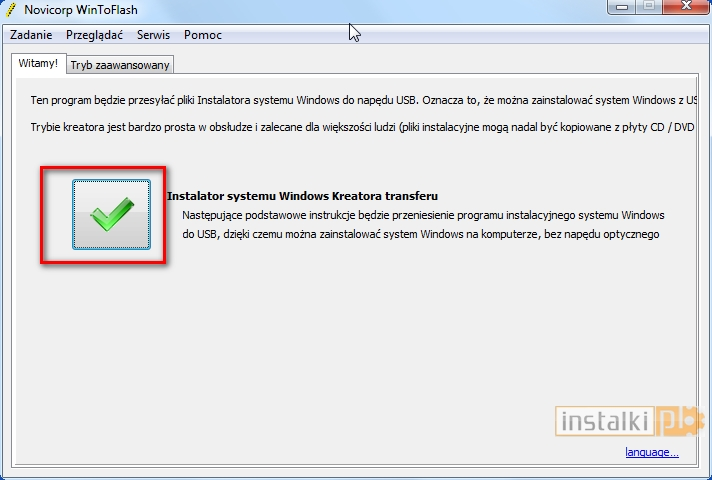712x480 pixels.
Task: Switch to the Tryb zaawansowany tab
Action: coord(120,65)
